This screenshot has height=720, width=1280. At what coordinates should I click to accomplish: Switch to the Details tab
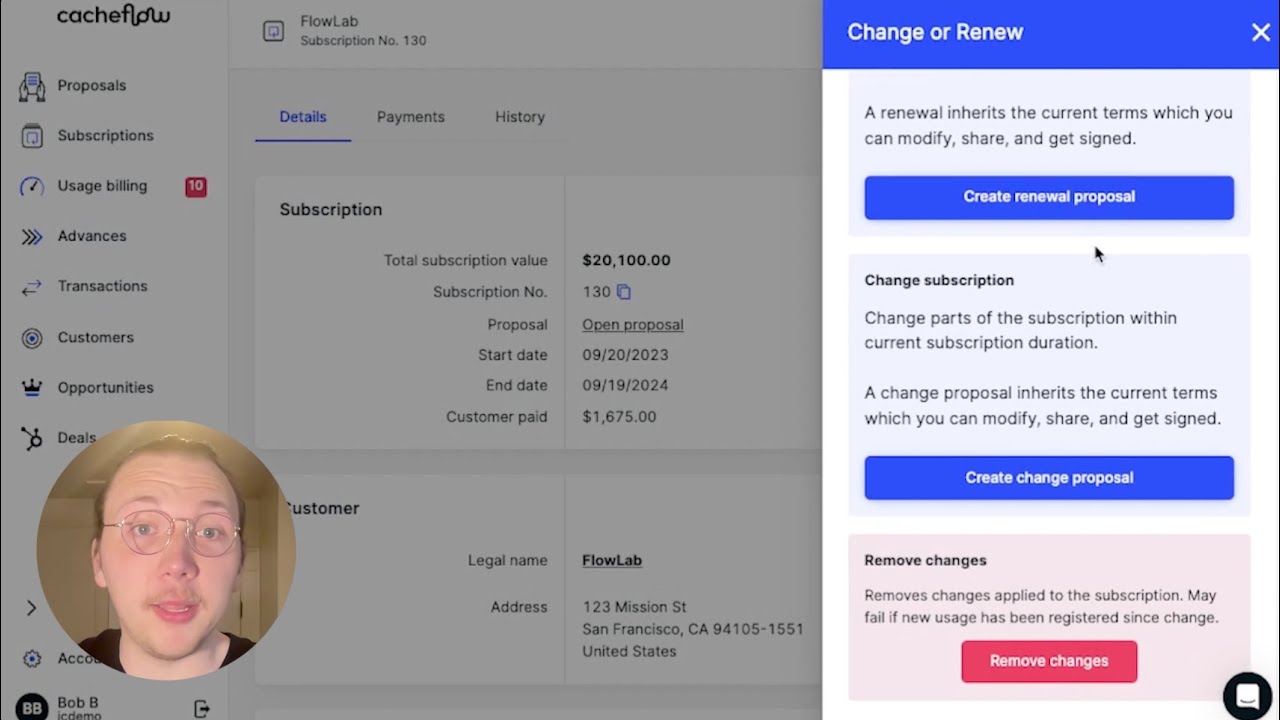click(303, 117)
